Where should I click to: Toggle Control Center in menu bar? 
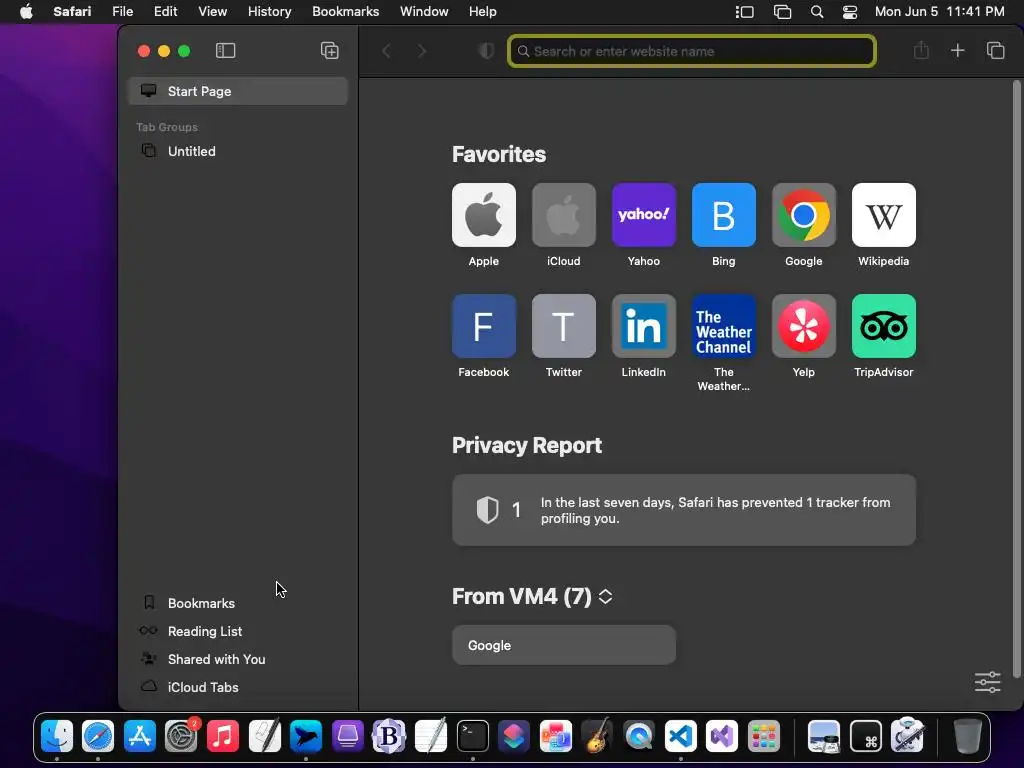pyautogui.click(x=850, y=12)
